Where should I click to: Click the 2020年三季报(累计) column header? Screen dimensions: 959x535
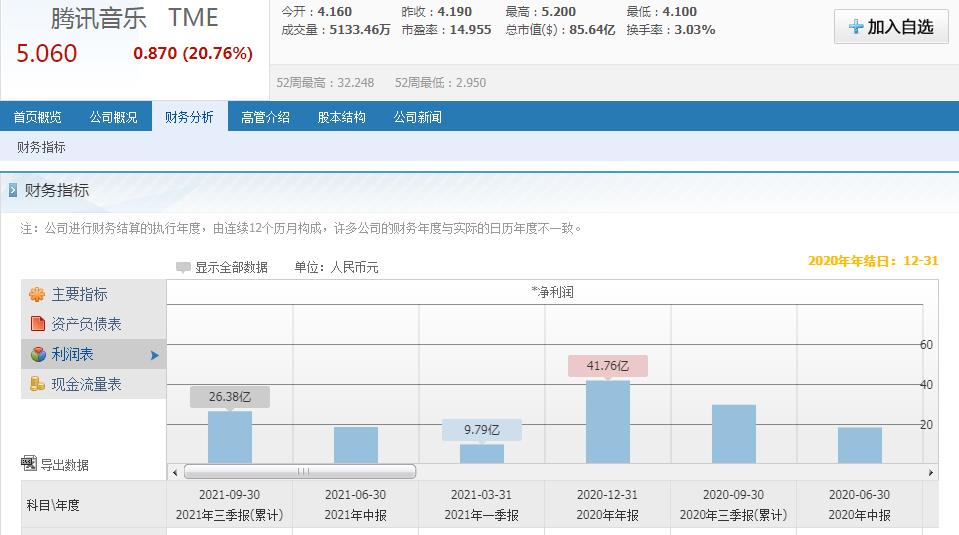[734, 504]
